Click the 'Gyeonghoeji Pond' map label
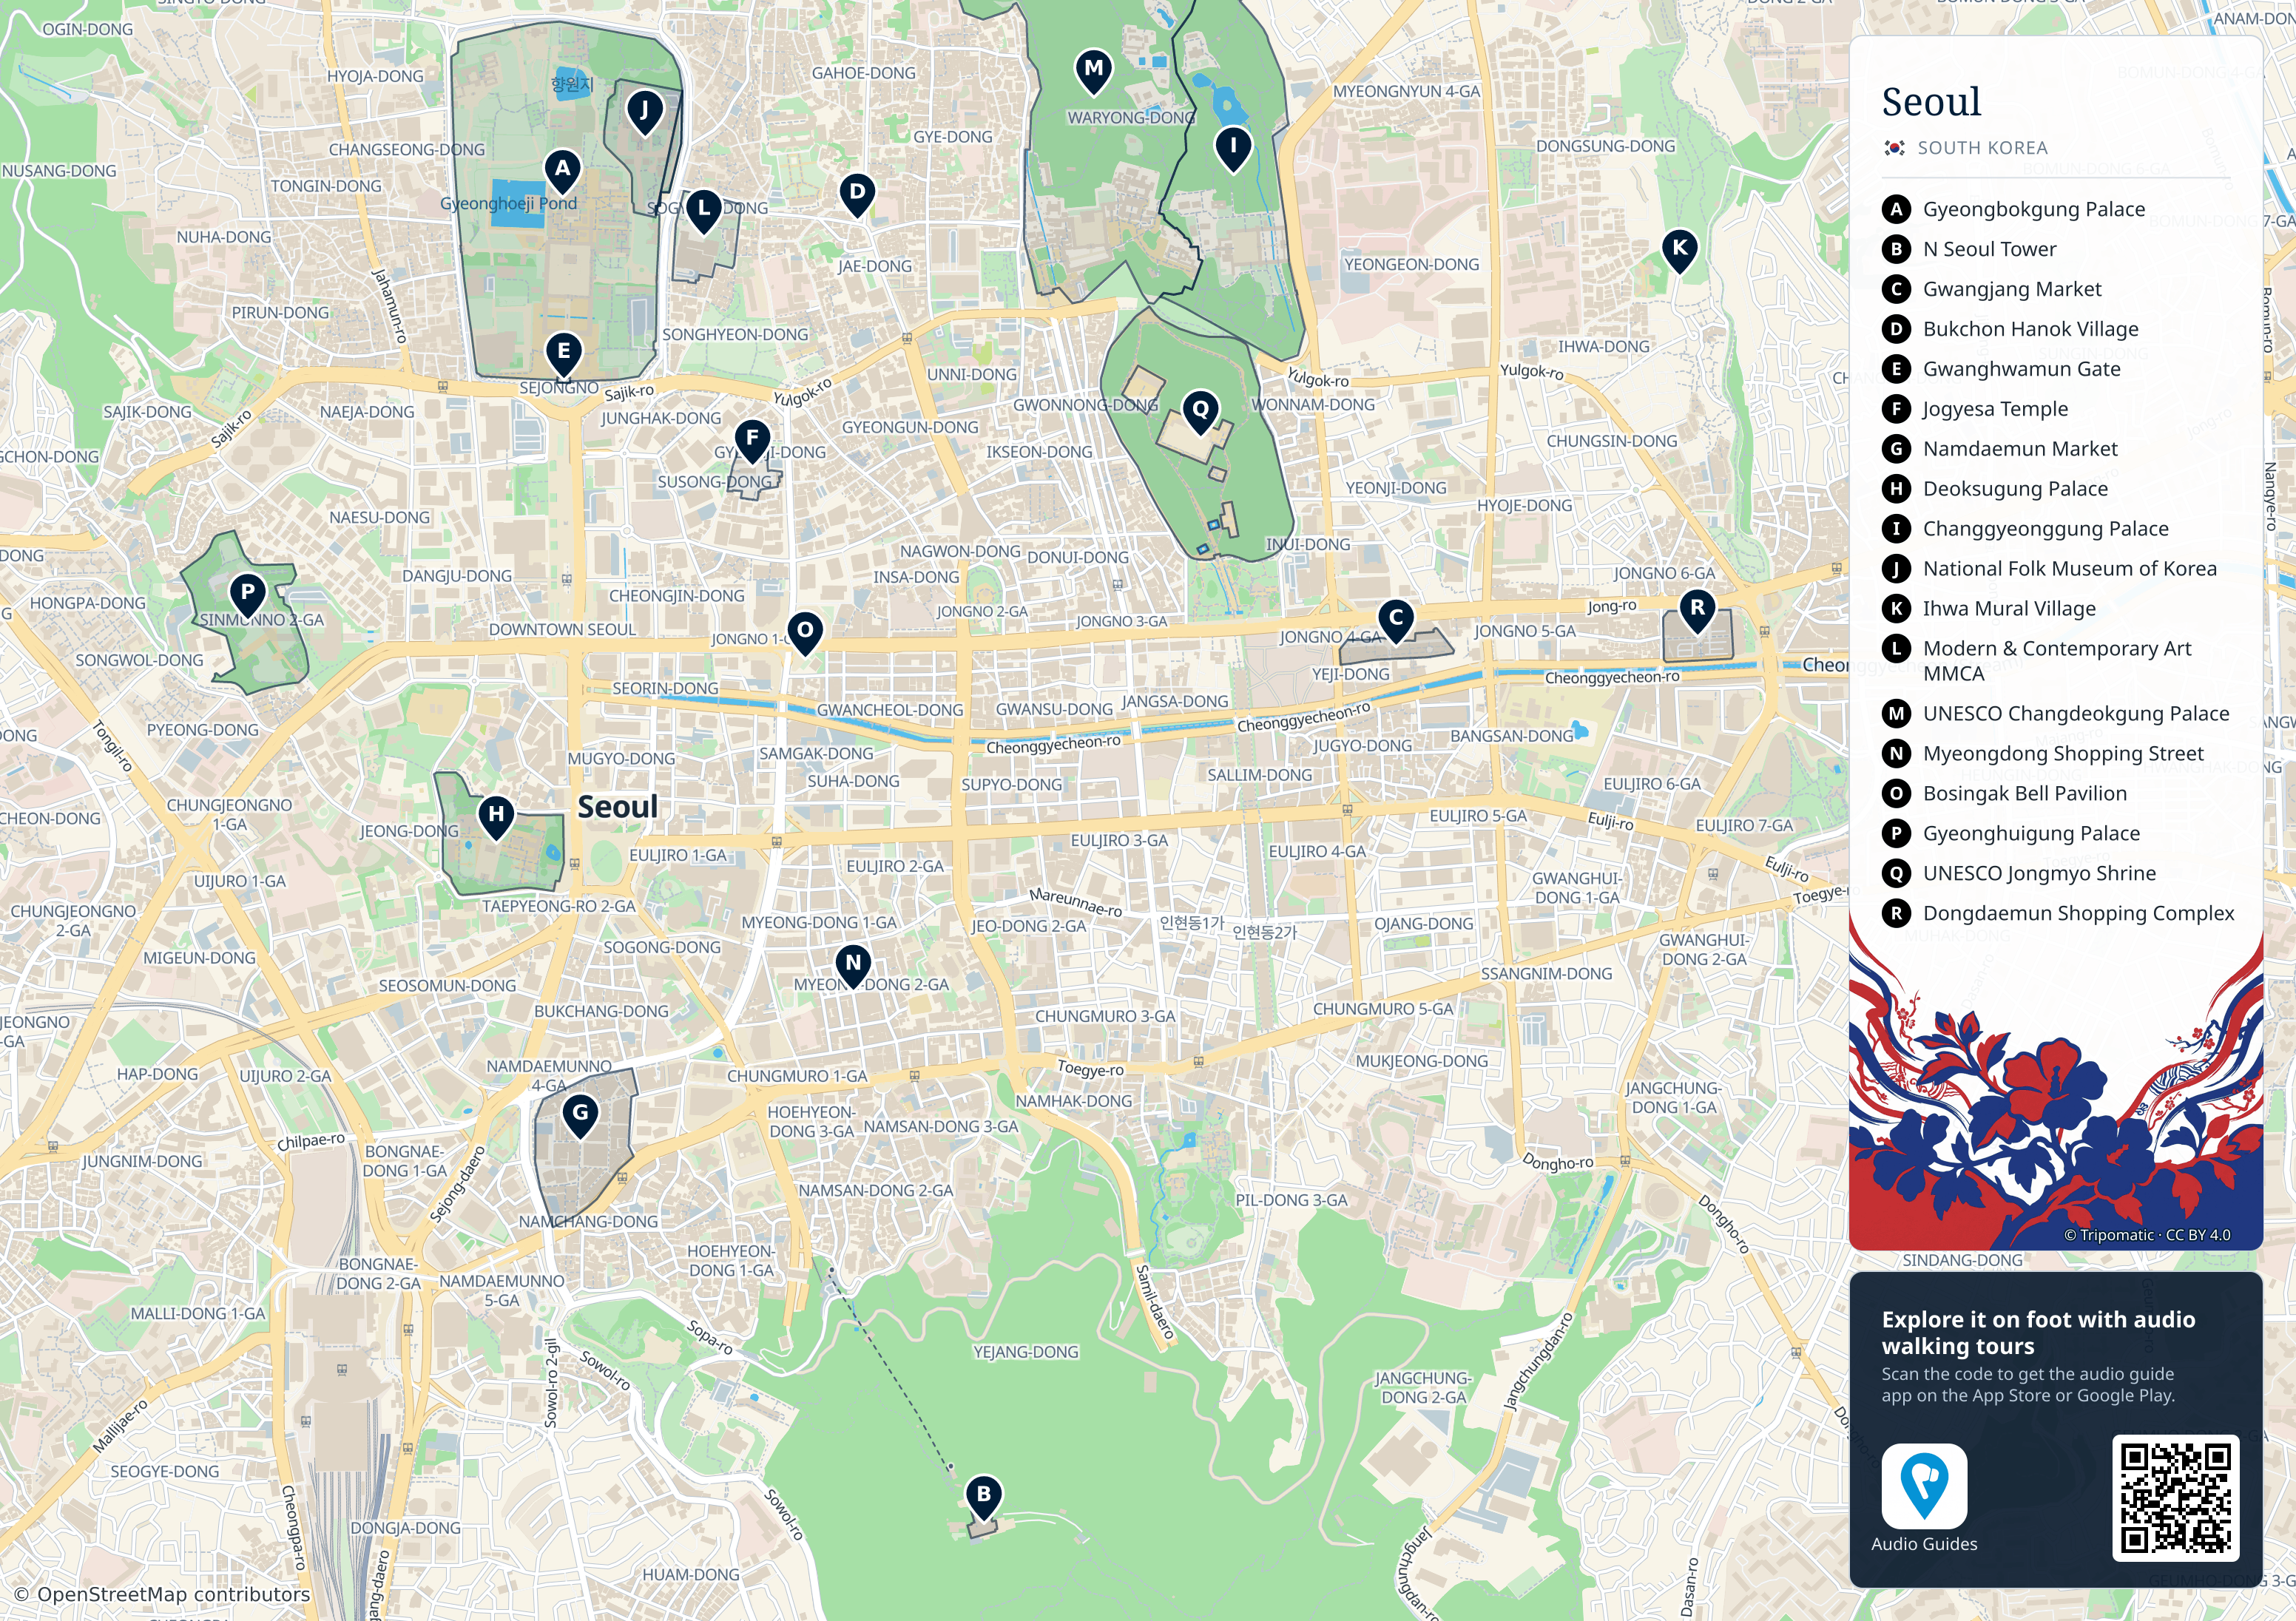This screenshot has height=1621, width=2296. coord(509,203)
